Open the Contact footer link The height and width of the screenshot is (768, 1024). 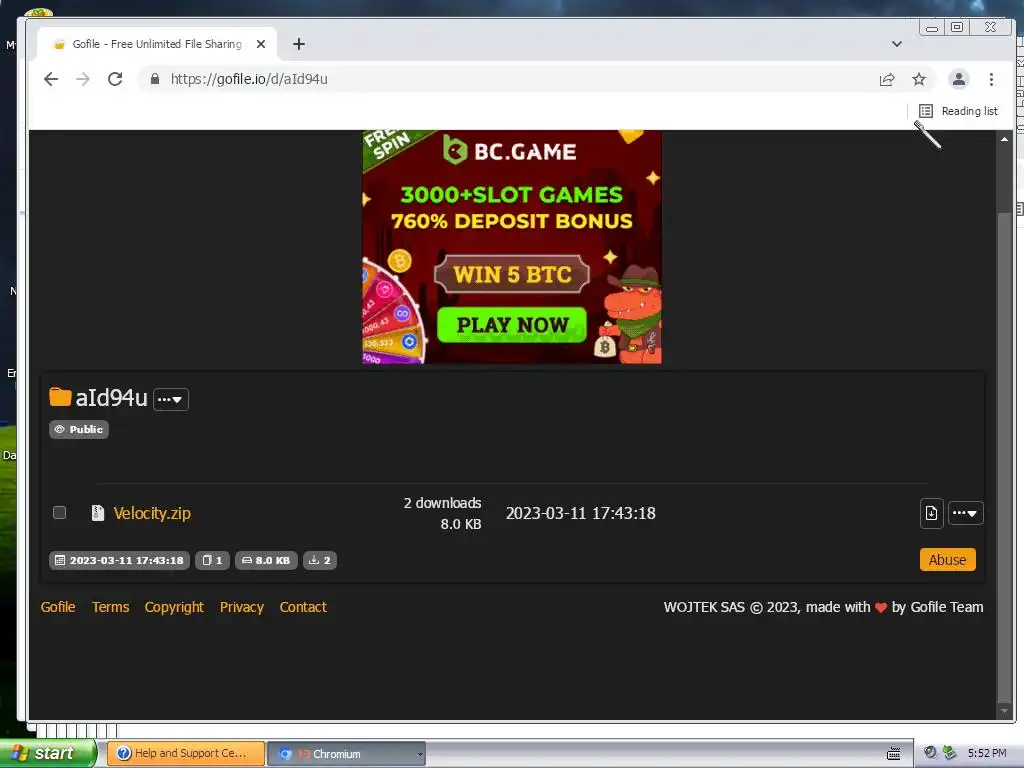(x=303, y=607)
